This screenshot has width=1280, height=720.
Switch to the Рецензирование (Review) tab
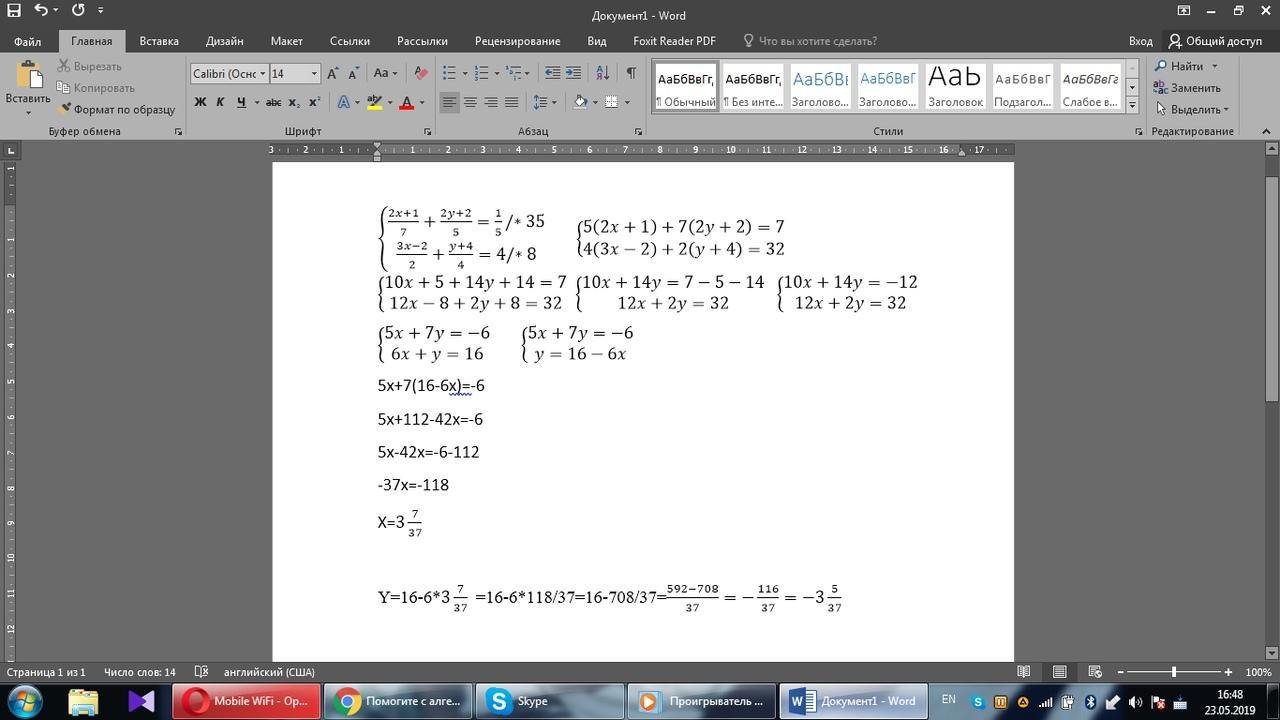tap(517, 41)
